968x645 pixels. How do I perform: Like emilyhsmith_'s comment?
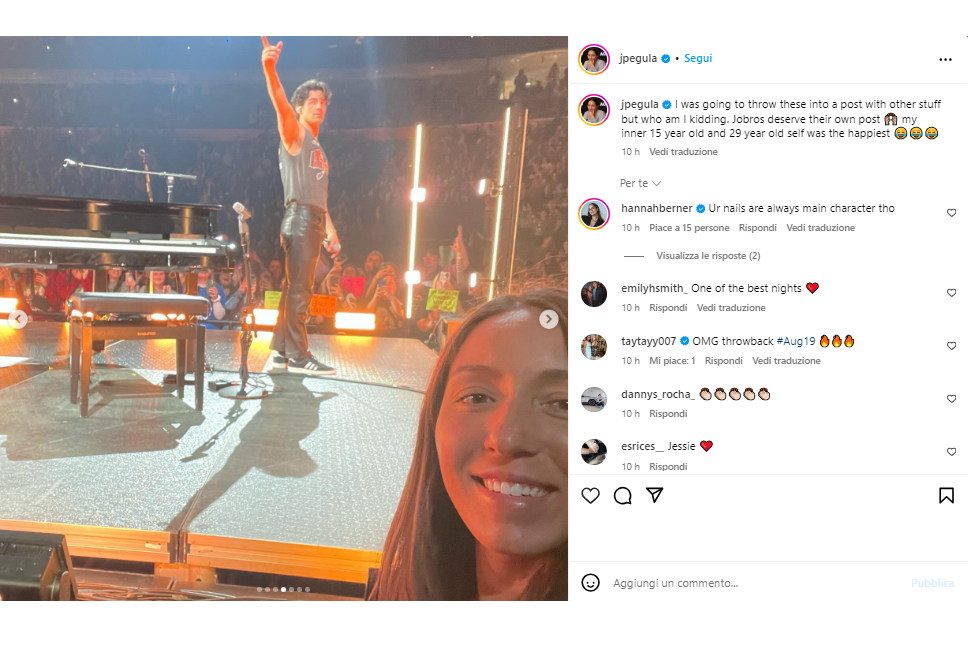pyautogui.click(x=951, y=293)
